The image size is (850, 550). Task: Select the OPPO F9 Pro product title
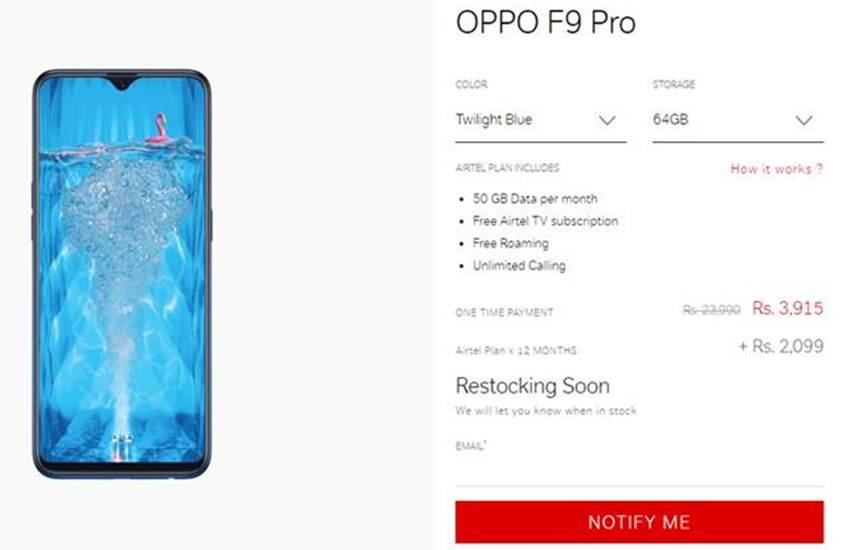coord(545,23)
